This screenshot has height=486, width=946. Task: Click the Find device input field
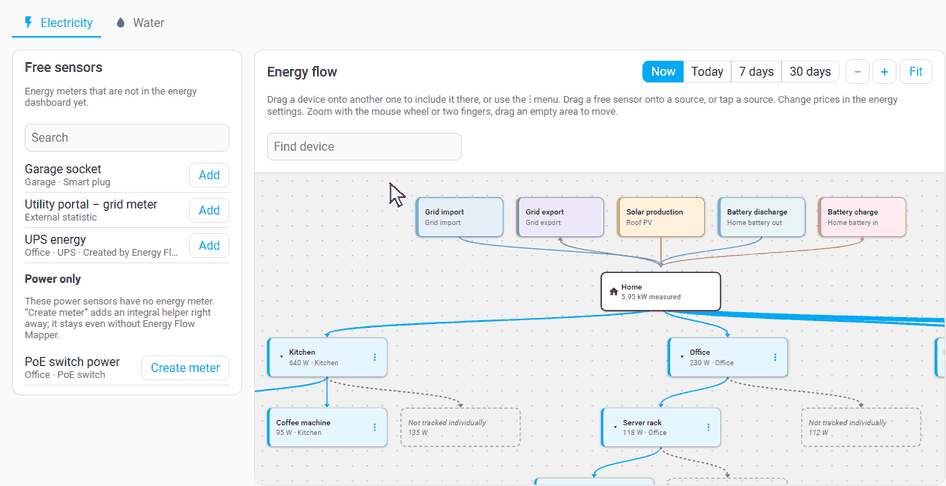tap(364, 147)
